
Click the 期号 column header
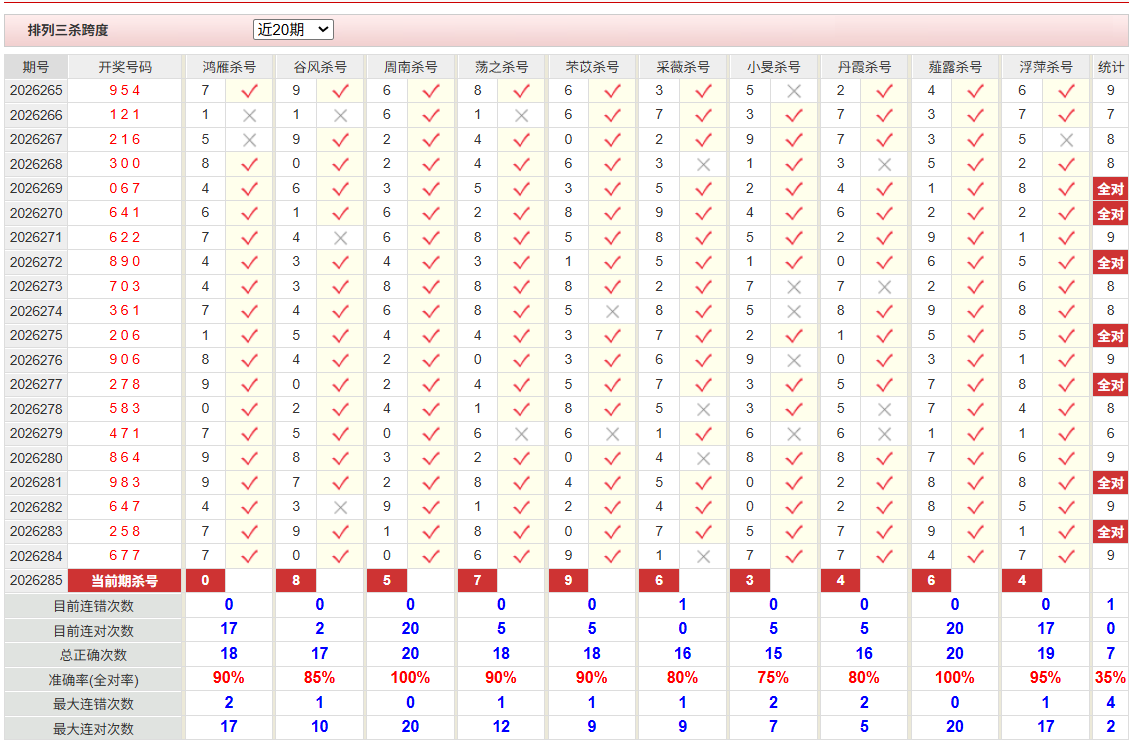(36, 67)
